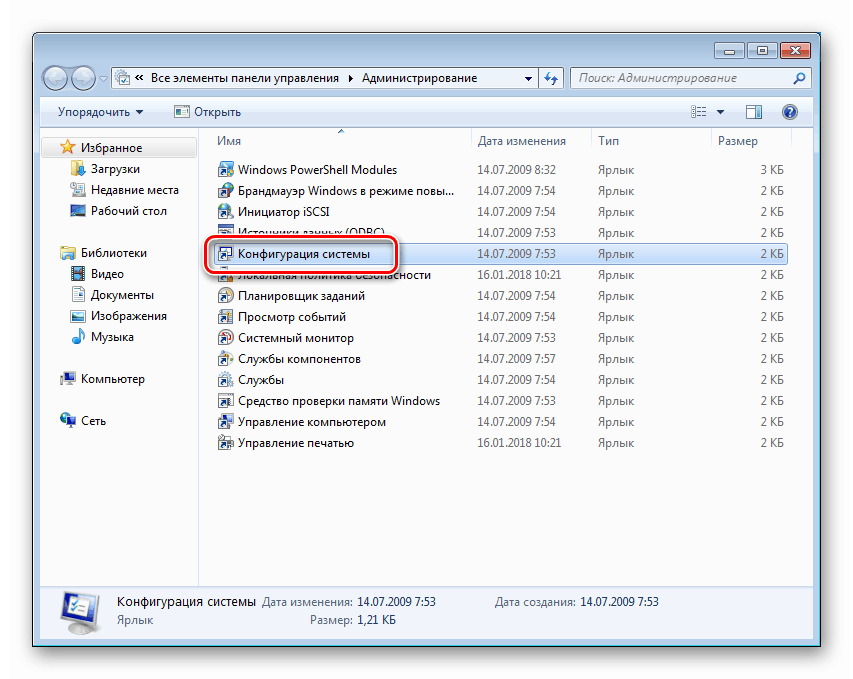Select Изображения in the navigation tree
853x679 pixels.
click(129, 316)
